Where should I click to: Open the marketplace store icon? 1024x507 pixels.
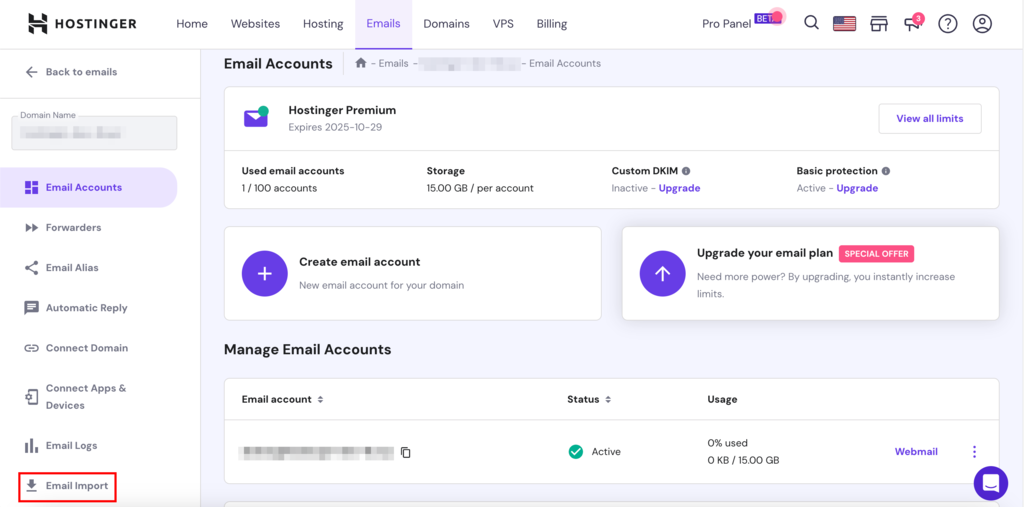pyautogui.click(x=879, y=23)
